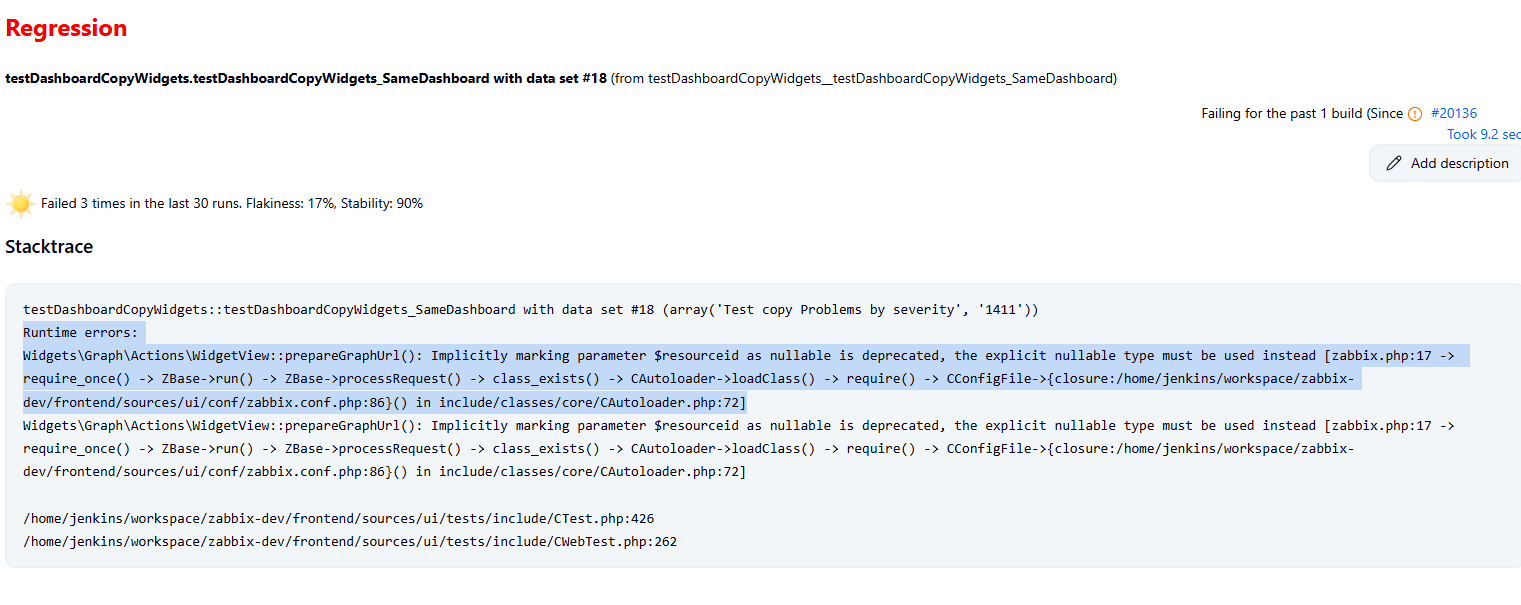The image size is (1521, 605).
Task: Open the Took 9.2 sec duration link
Action: coord(1484,134)
